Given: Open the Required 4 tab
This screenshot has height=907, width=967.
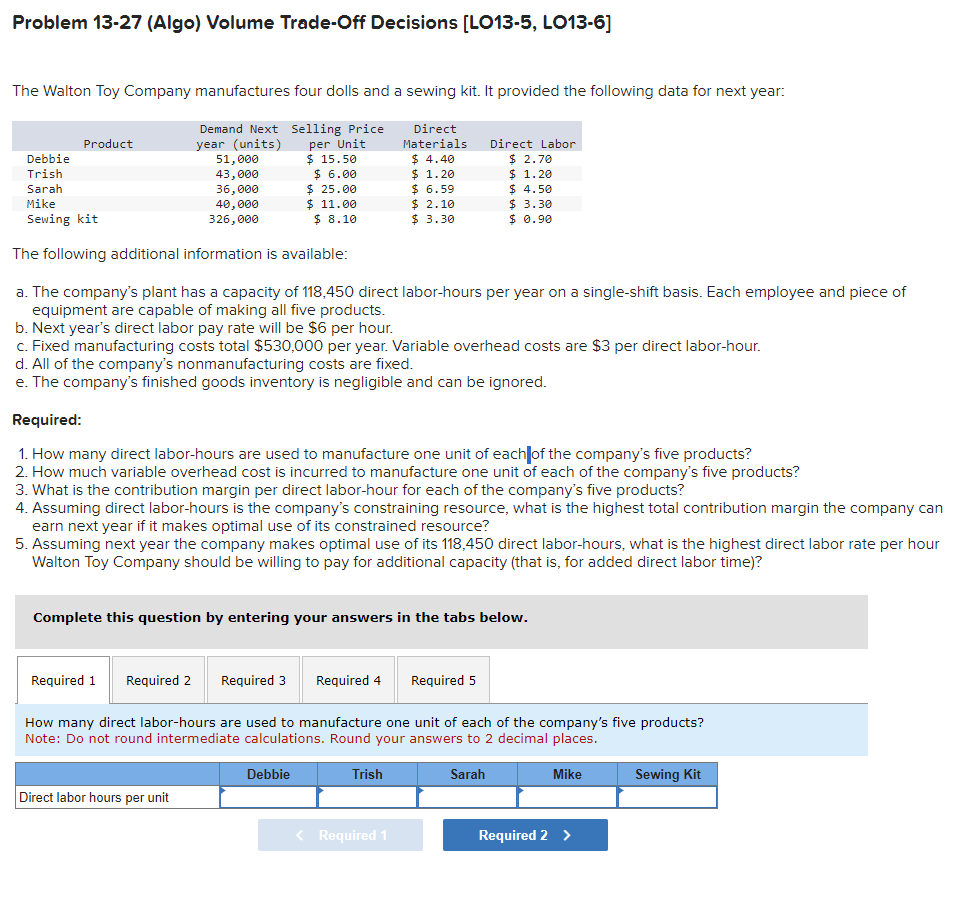Looking at the screenshot, I should (348, 680).
